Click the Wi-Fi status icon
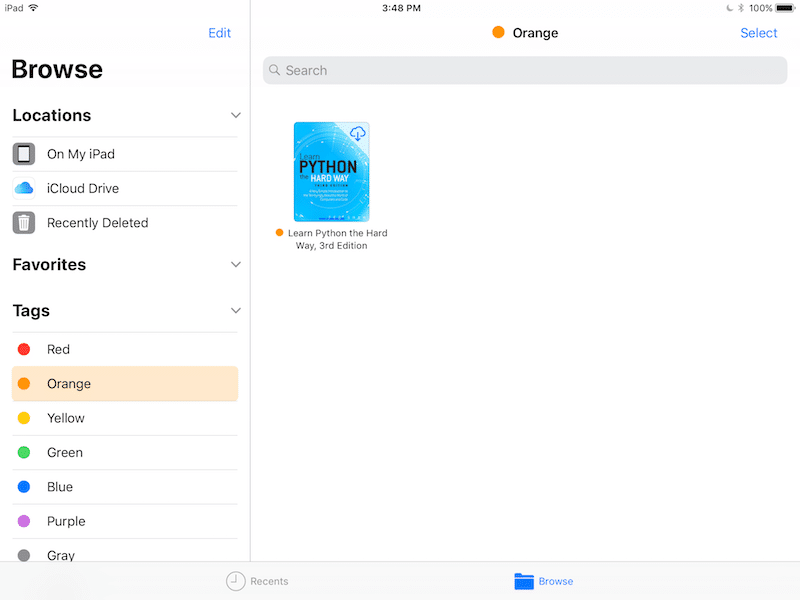 [33, 8]
